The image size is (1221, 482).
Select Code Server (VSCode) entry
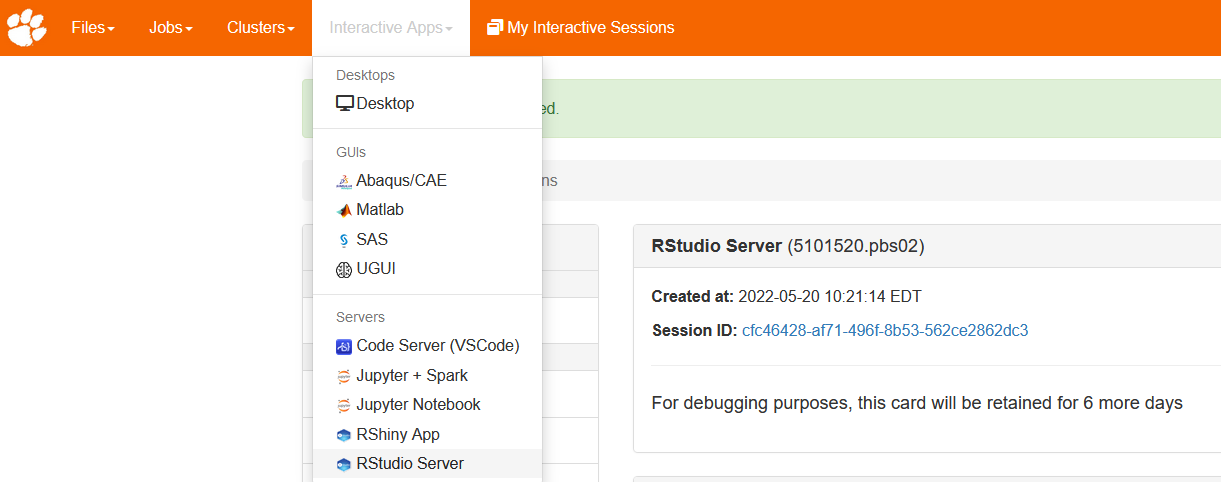[428, 346]
